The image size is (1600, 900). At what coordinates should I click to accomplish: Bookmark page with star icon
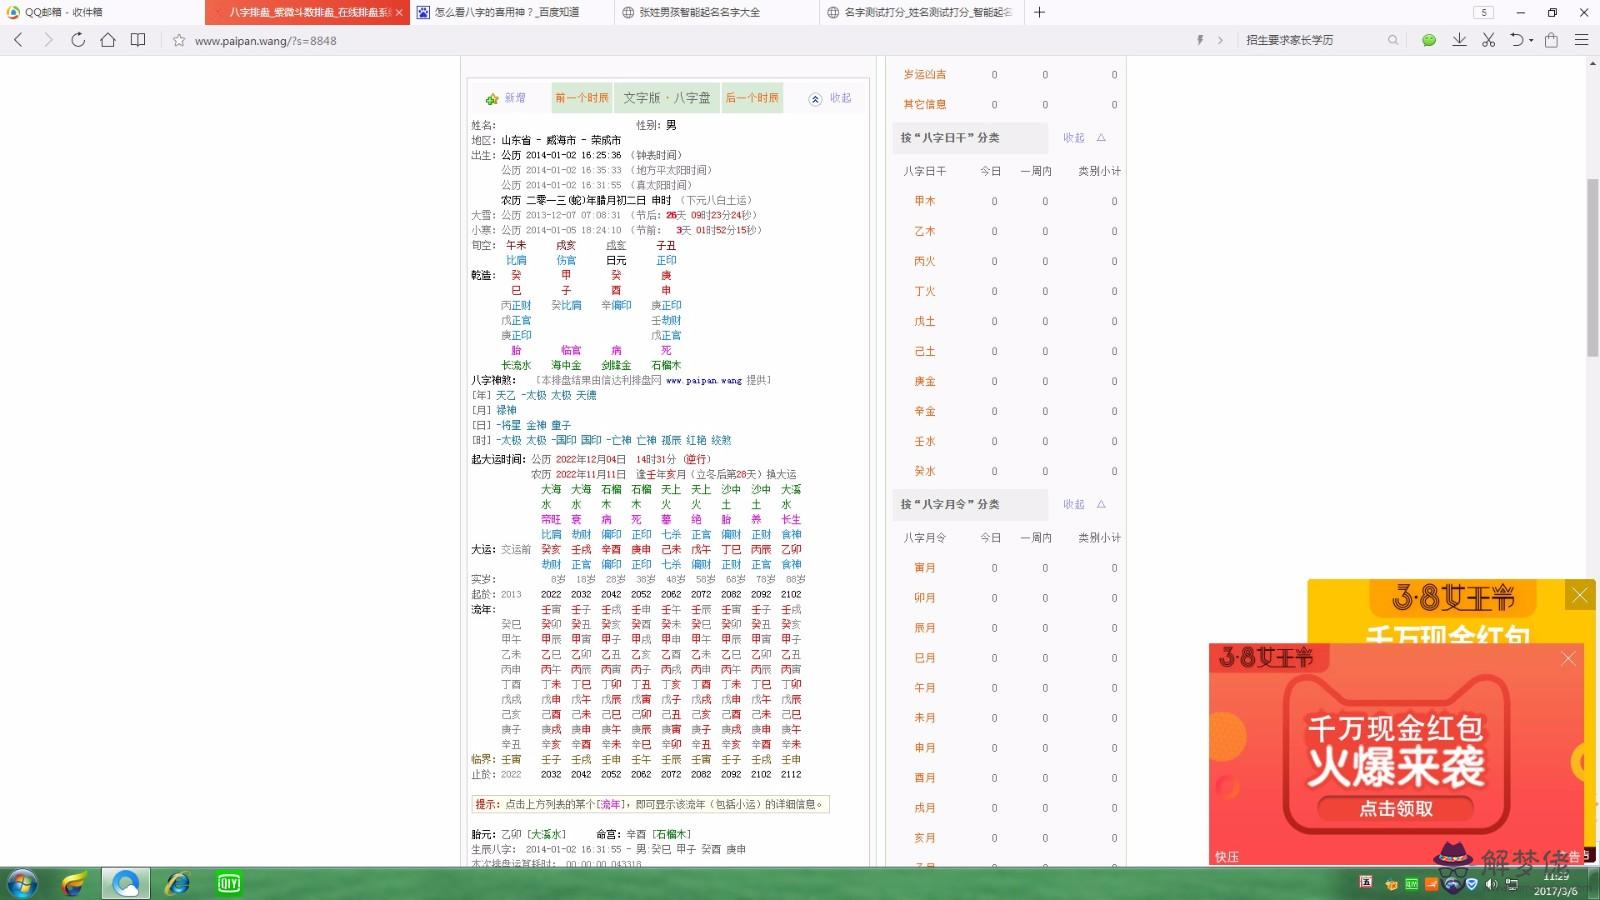pos(179,41)
